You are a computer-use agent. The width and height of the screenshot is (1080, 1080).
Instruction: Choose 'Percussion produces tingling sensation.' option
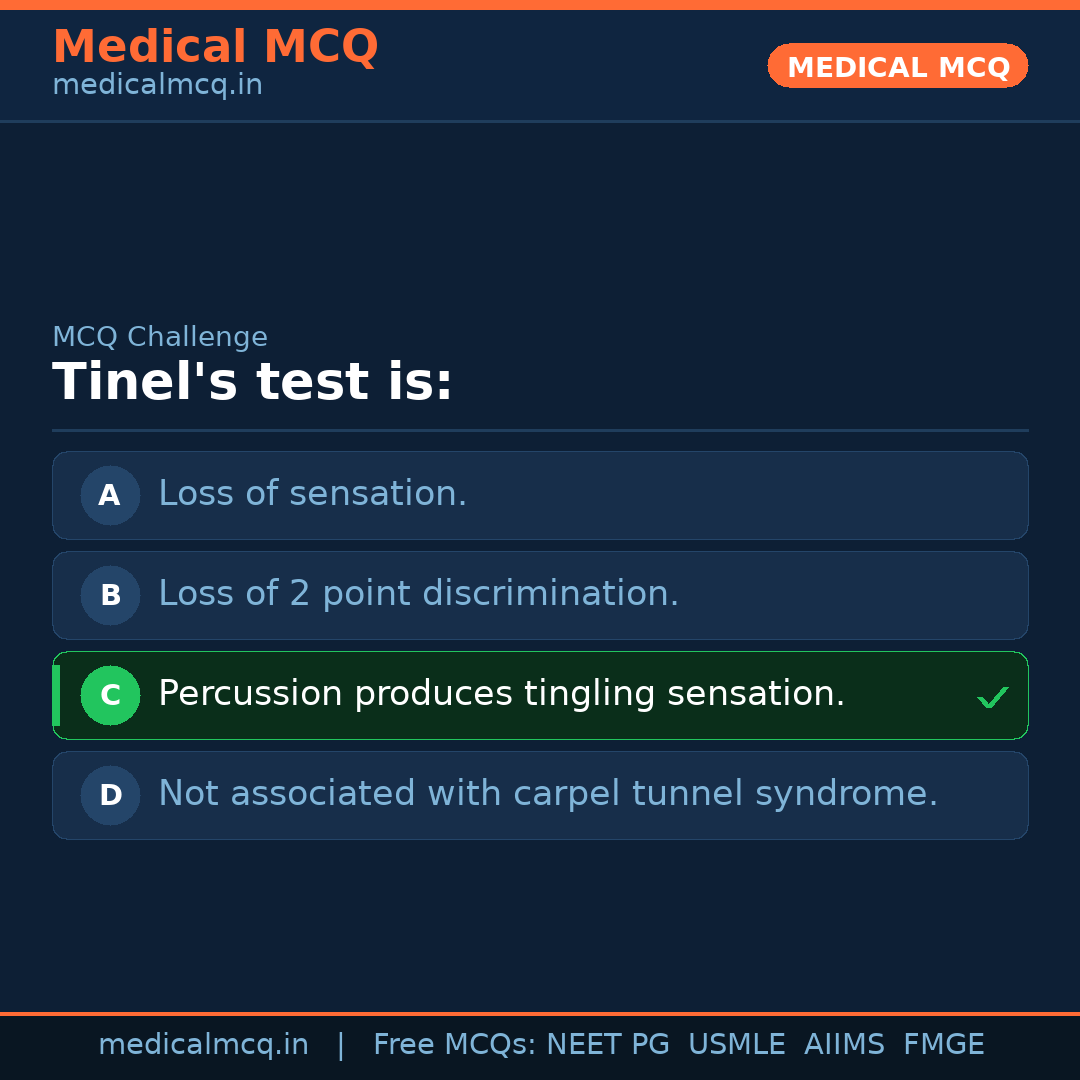501,694
